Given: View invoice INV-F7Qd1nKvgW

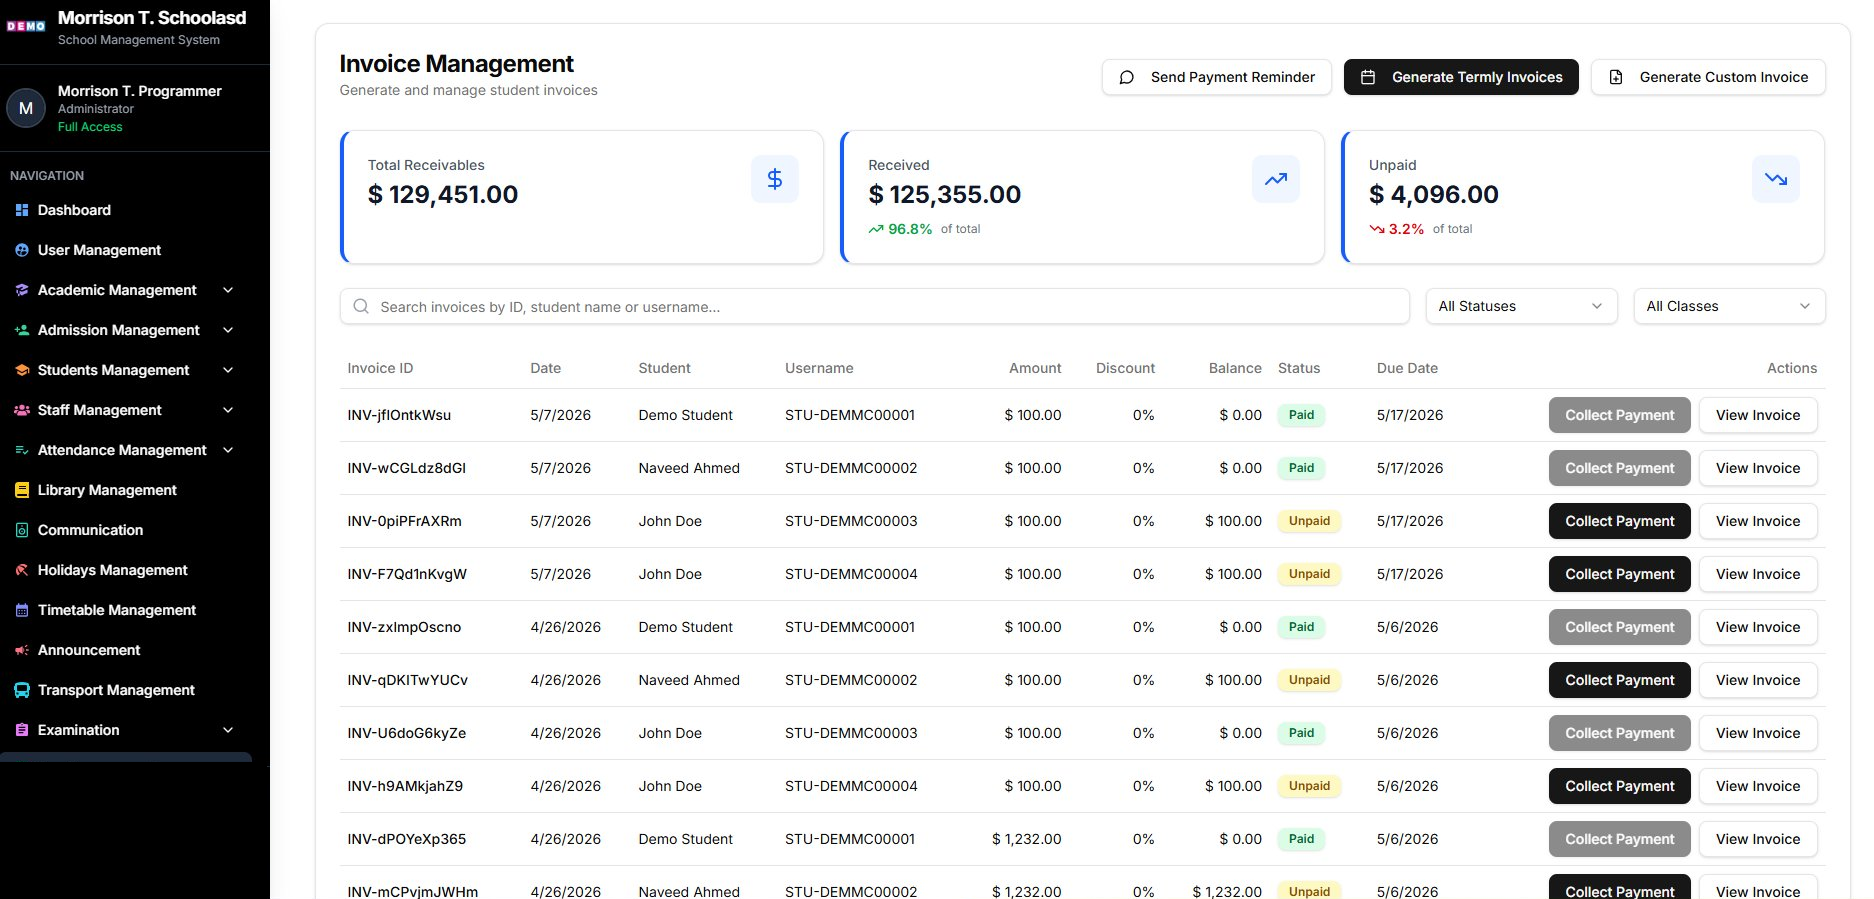Looking at the screenshot, I should (1758, 574).
